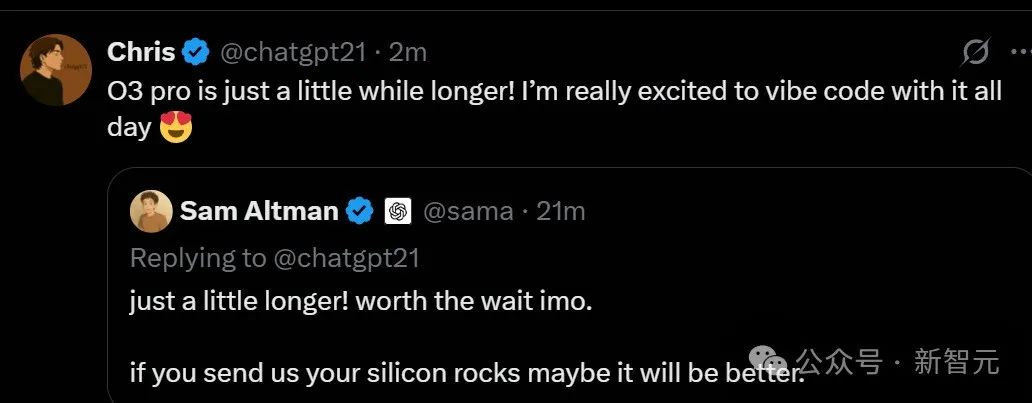Screen dimensions: 1032x403
Task: Click @chatgpt21 in the "Replying to" line
Action: click(346, 258)
